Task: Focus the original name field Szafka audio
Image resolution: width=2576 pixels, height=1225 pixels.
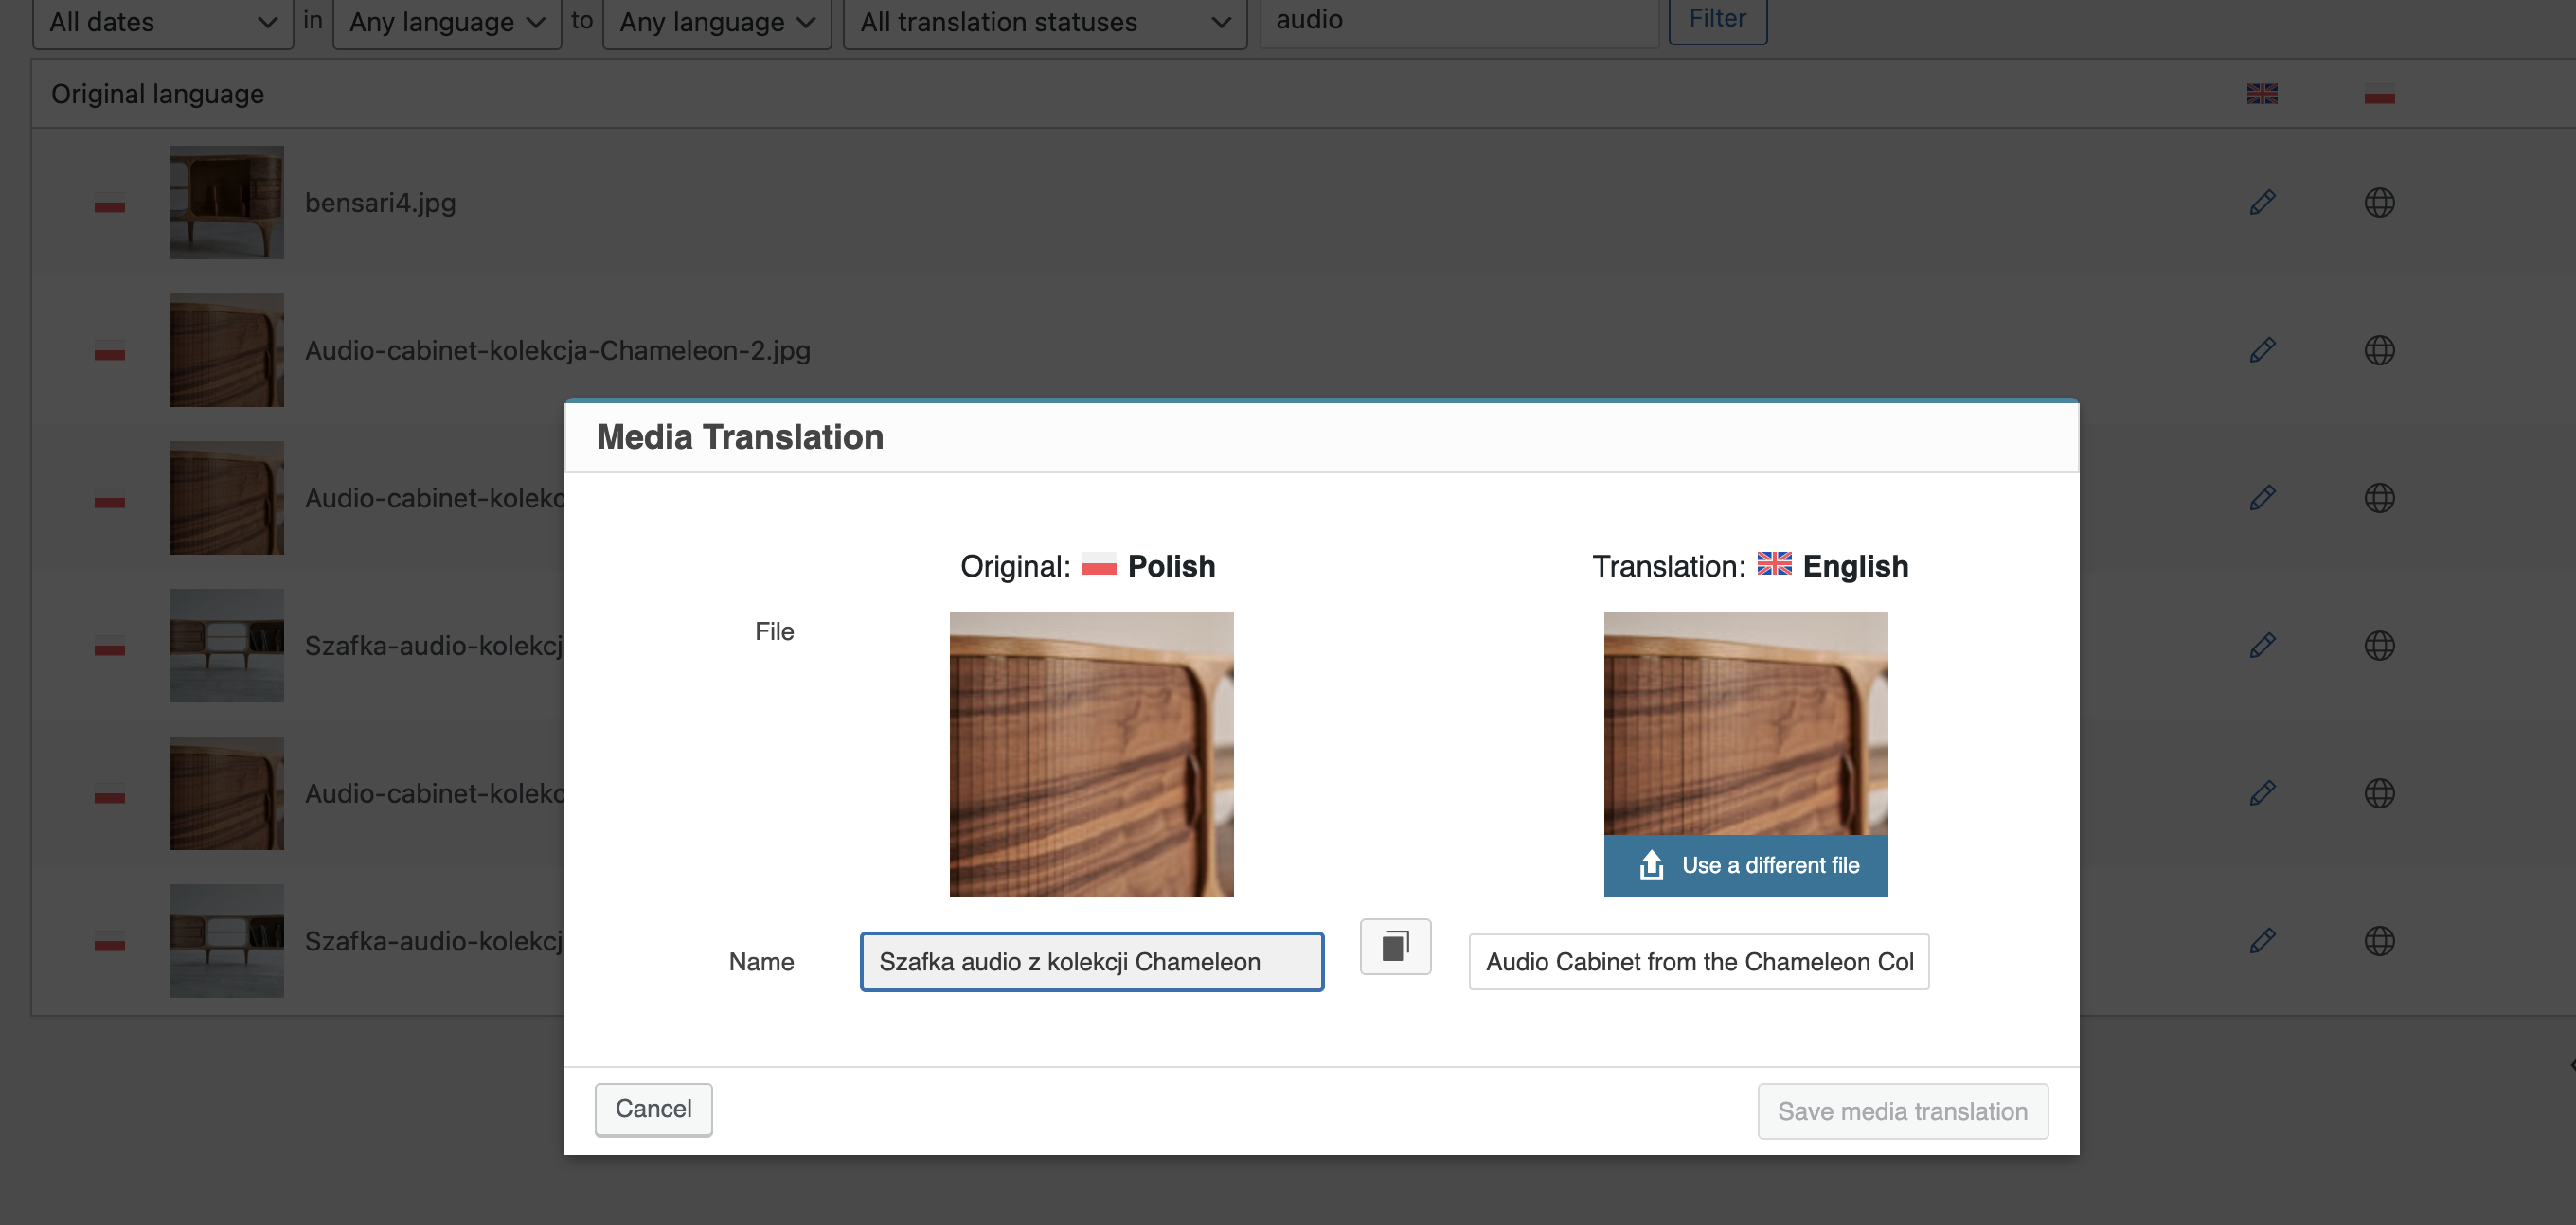Action: [1092, 961]
